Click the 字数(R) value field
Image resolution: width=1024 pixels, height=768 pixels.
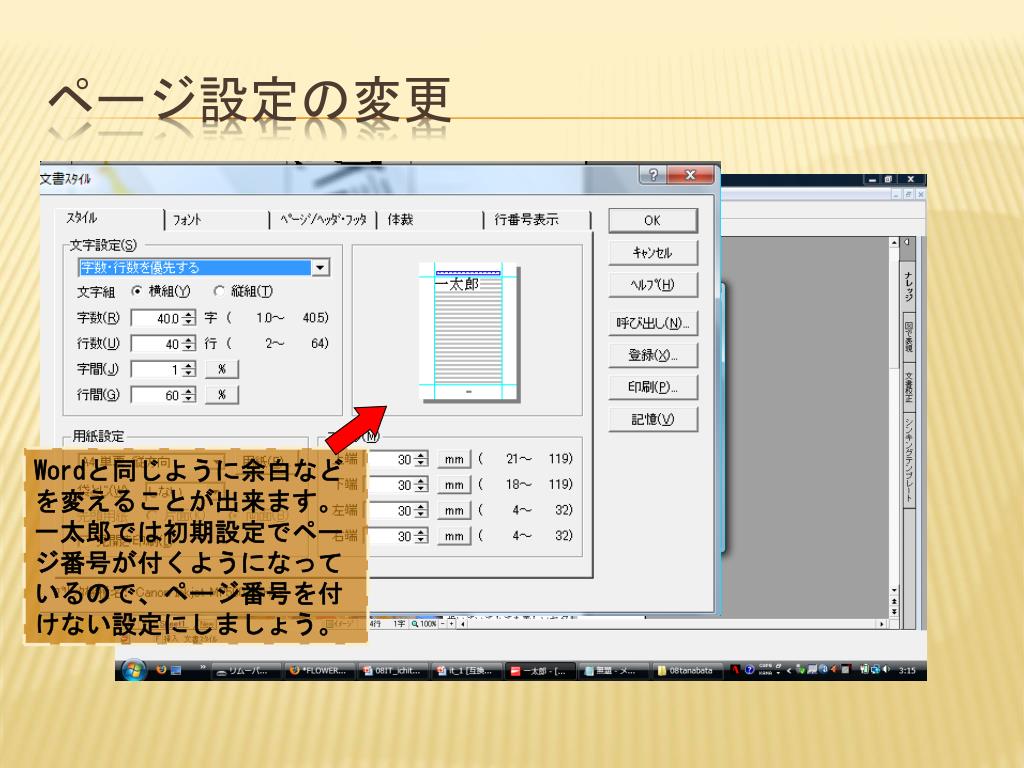(156, 318)
